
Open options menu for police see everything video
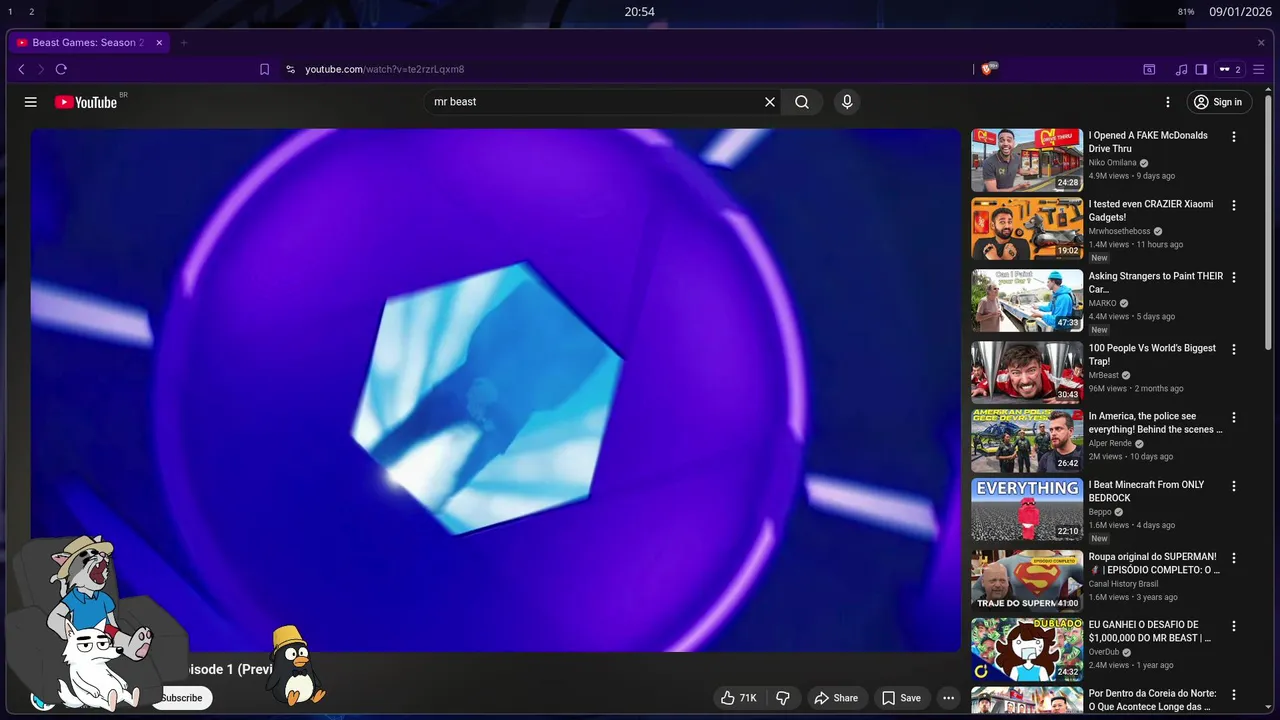[x=1234, y=417]
